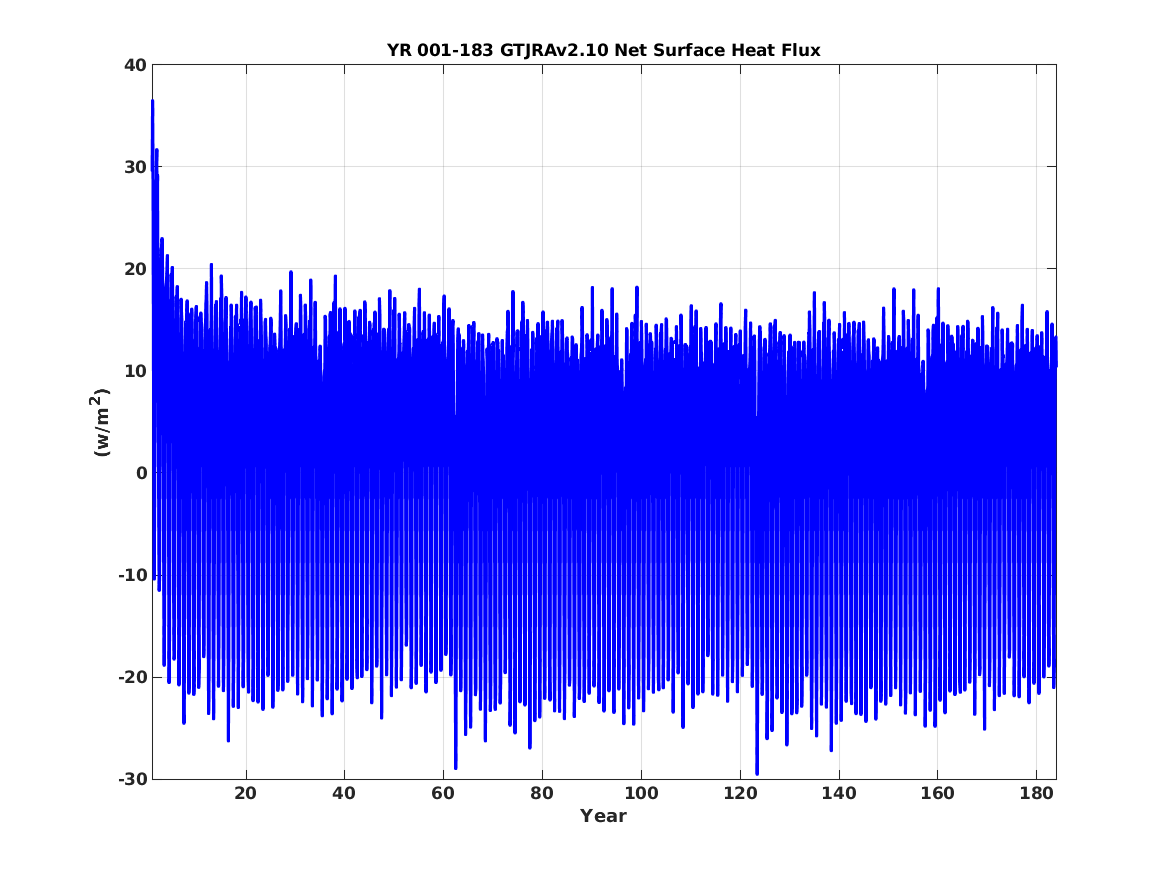1167x875 pixels.
Task: Click the x-axis tick label '120'
Action: pos(740,793)
